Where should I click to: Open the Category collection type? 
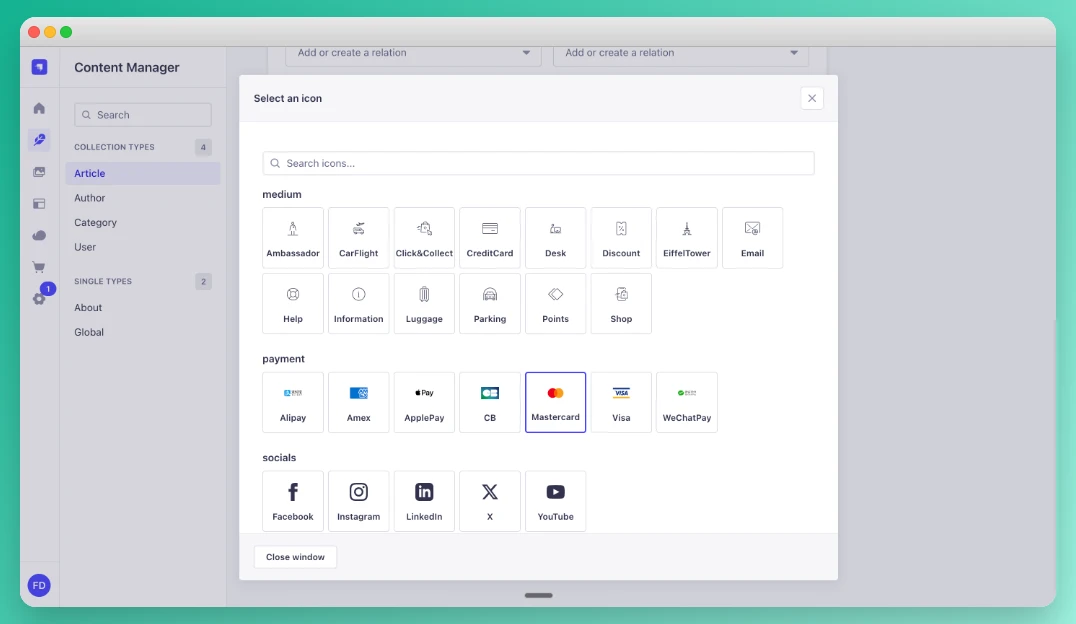coord(95,222)
